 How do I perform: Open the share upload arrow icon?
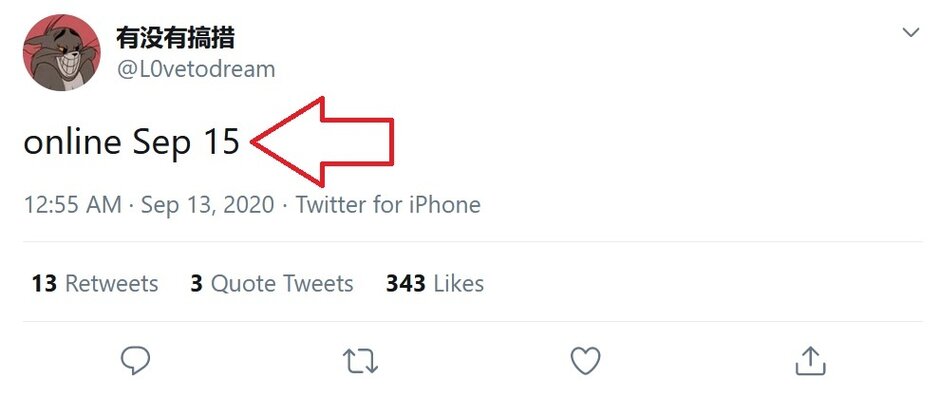click(810, 360)
